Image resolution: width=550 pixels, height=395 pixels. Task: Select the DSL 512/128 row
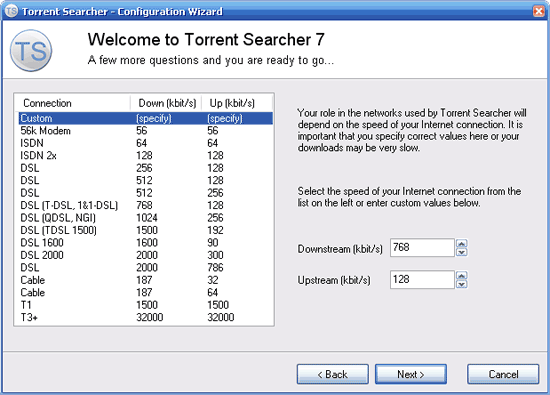tap(146, 180)
